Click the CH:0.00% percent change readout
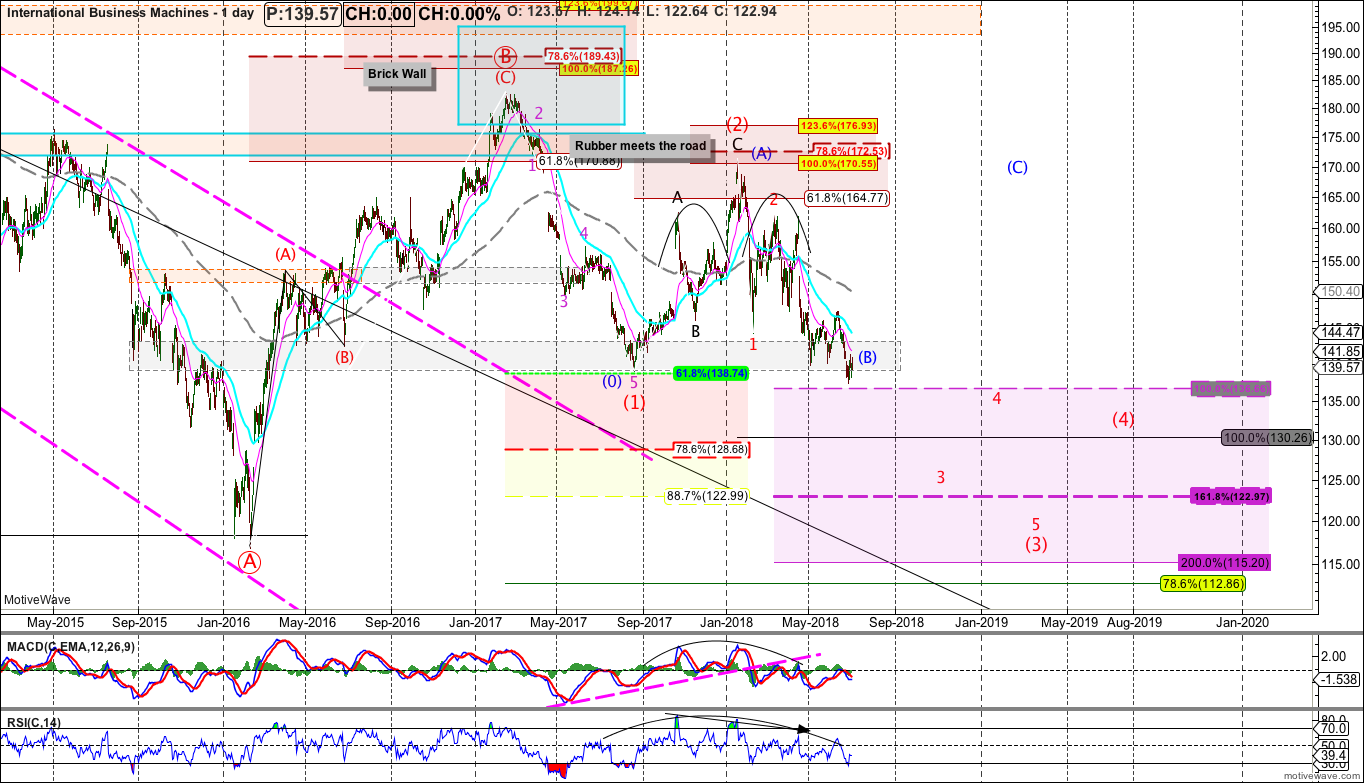 [459, 14]
